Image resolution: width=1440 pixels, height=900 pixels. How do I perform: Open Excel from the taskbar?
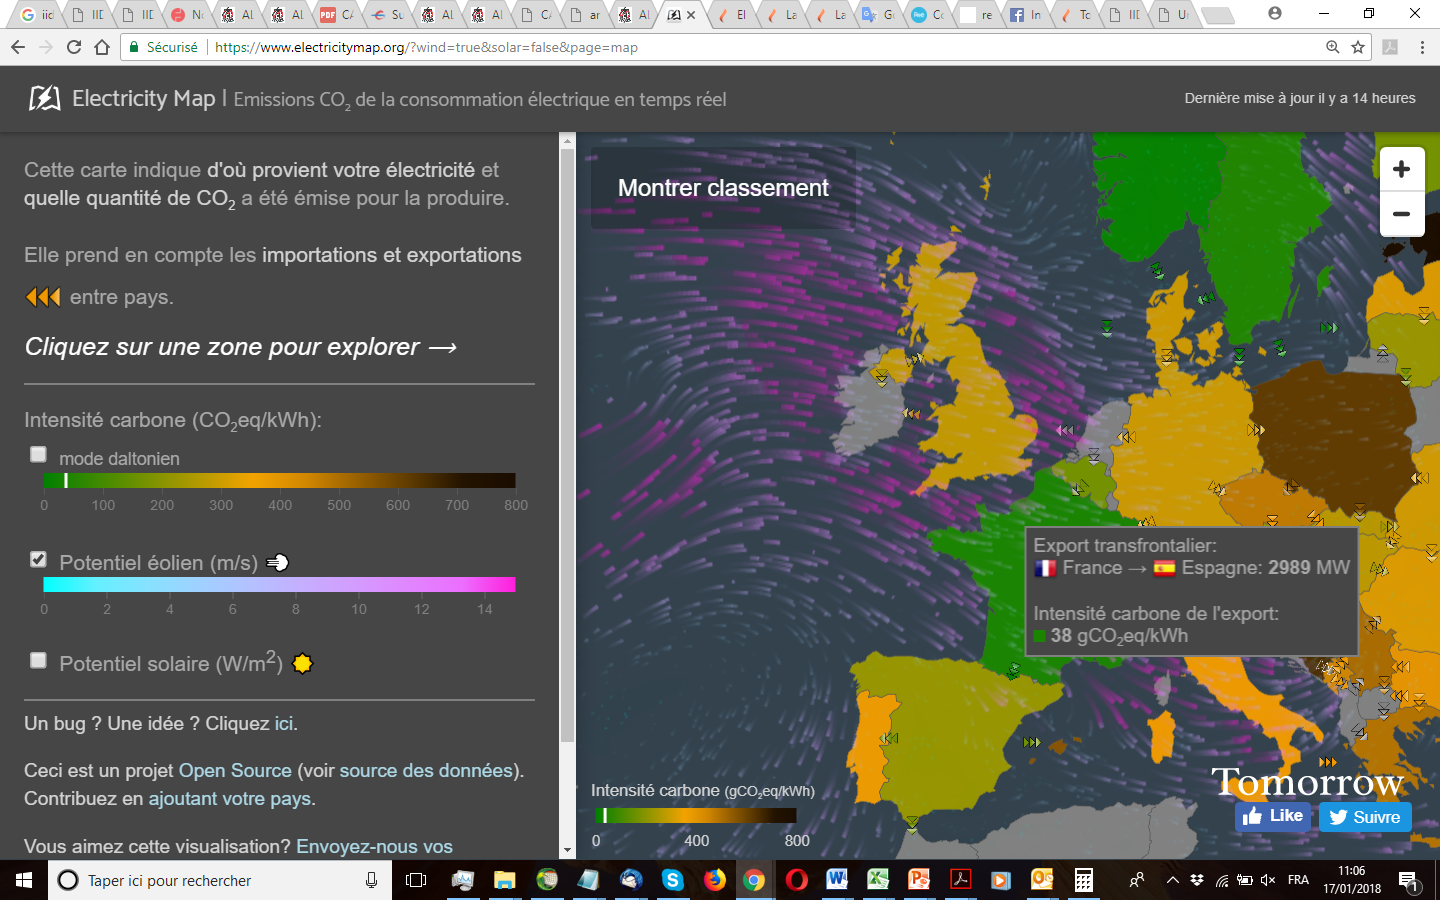(x=878, y=880)
